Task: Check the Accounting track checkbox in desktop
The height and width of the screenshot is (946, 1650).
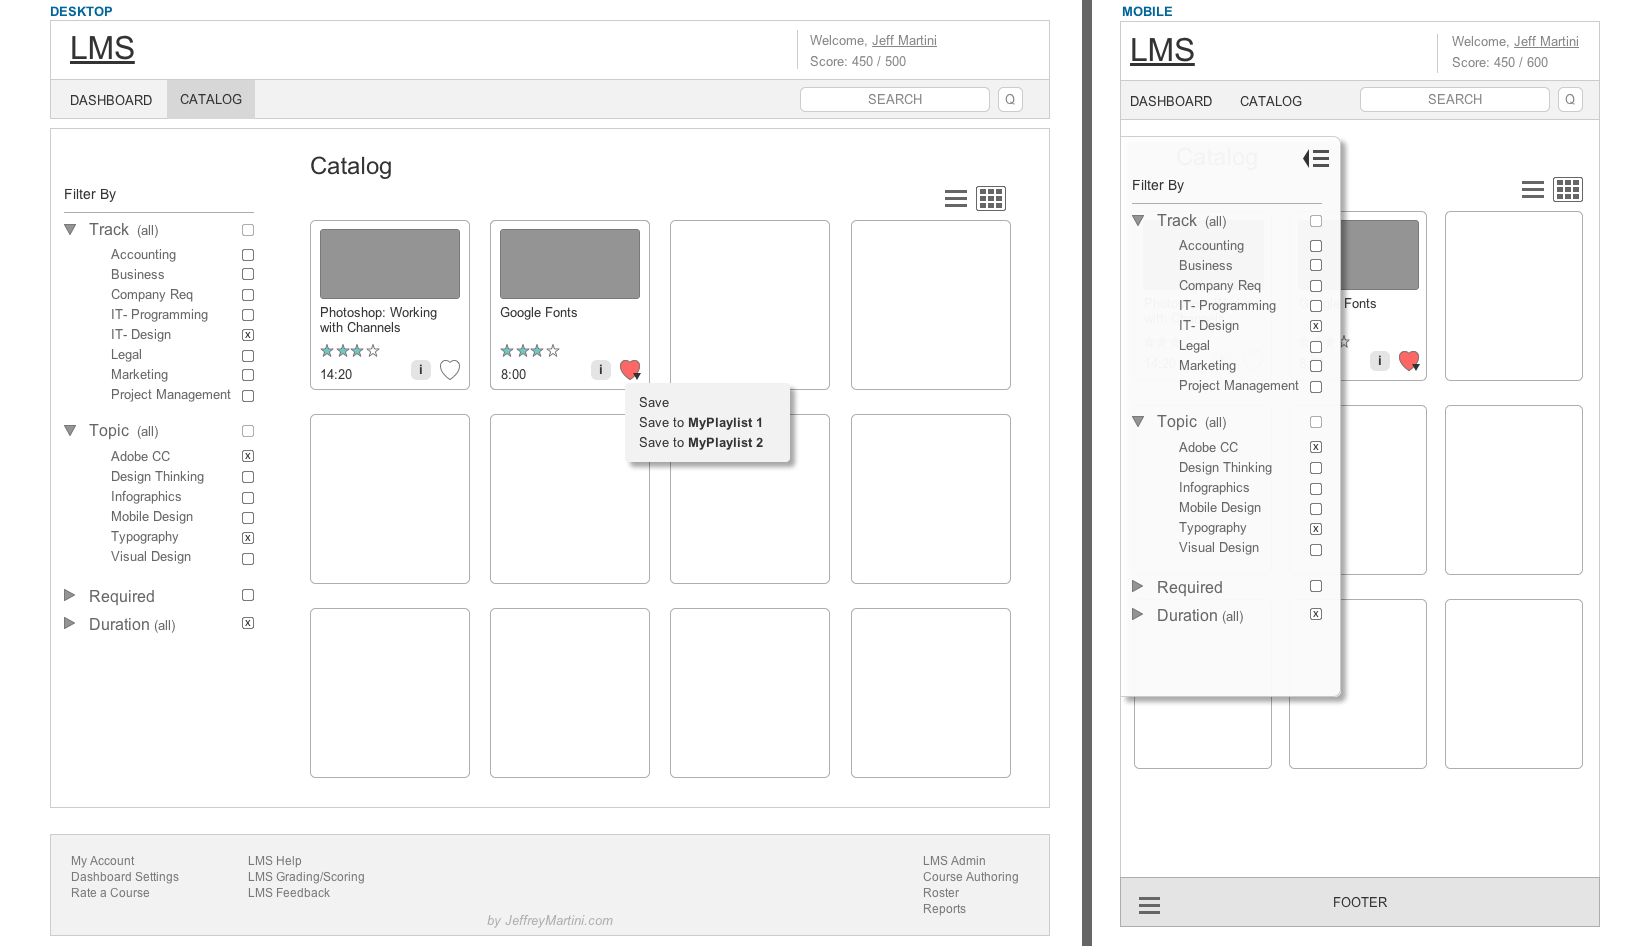Action: click(248, 255)
